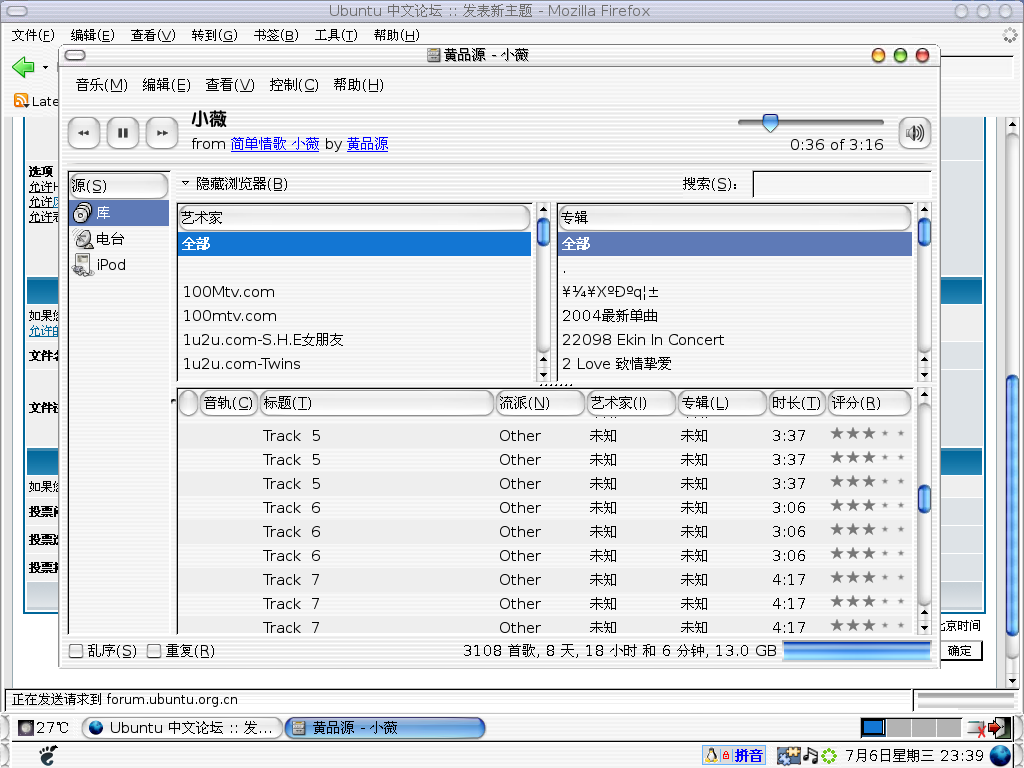Click the log out door icon
Screen dimensions: 1024x768
(x=997, y=727)
